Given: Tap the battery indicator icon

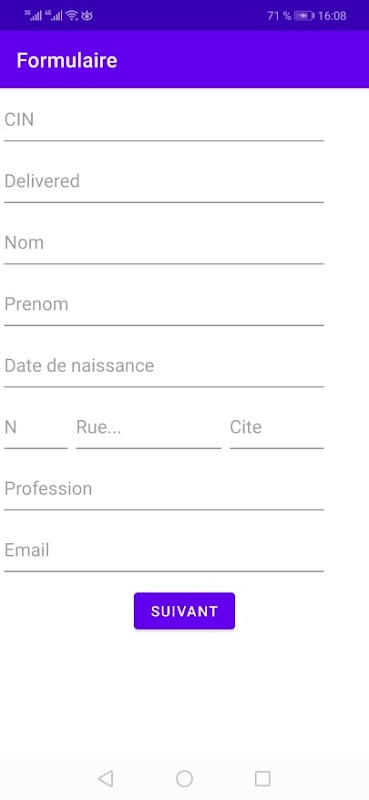Looking at the screenshot, I should click(x=304, y=16).
